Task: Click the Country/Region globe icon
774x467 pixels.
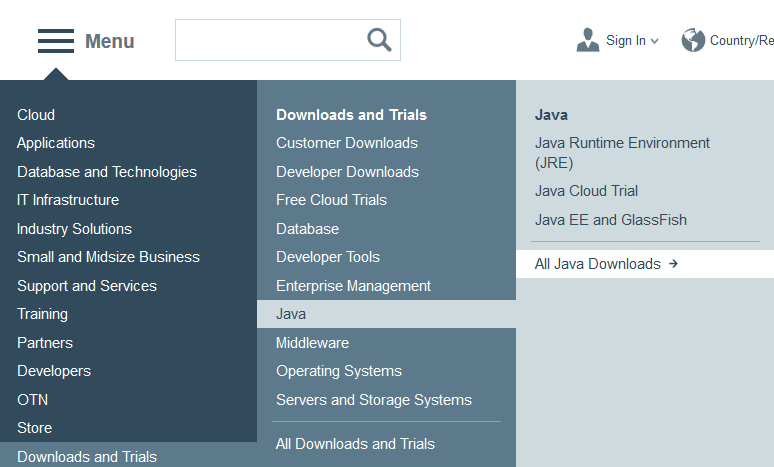Action: click(x=693, y=40)
